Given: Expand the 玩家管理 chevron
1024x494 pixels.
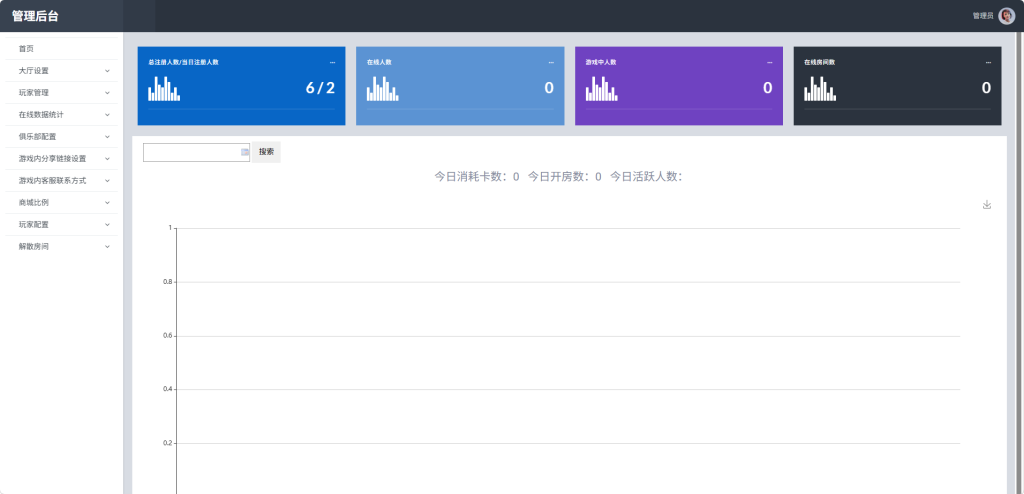Looking at the screenshot, I should click(108, 93).
